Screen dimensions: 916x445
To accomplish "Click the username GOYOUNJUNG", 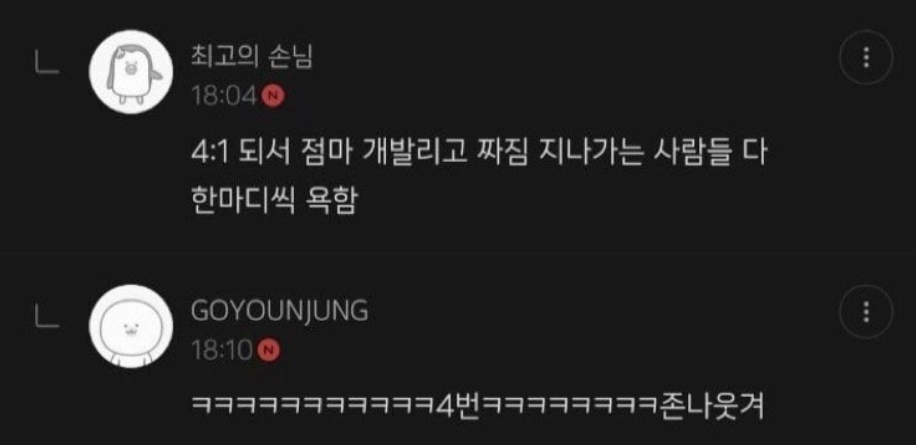I will (280, 311).
